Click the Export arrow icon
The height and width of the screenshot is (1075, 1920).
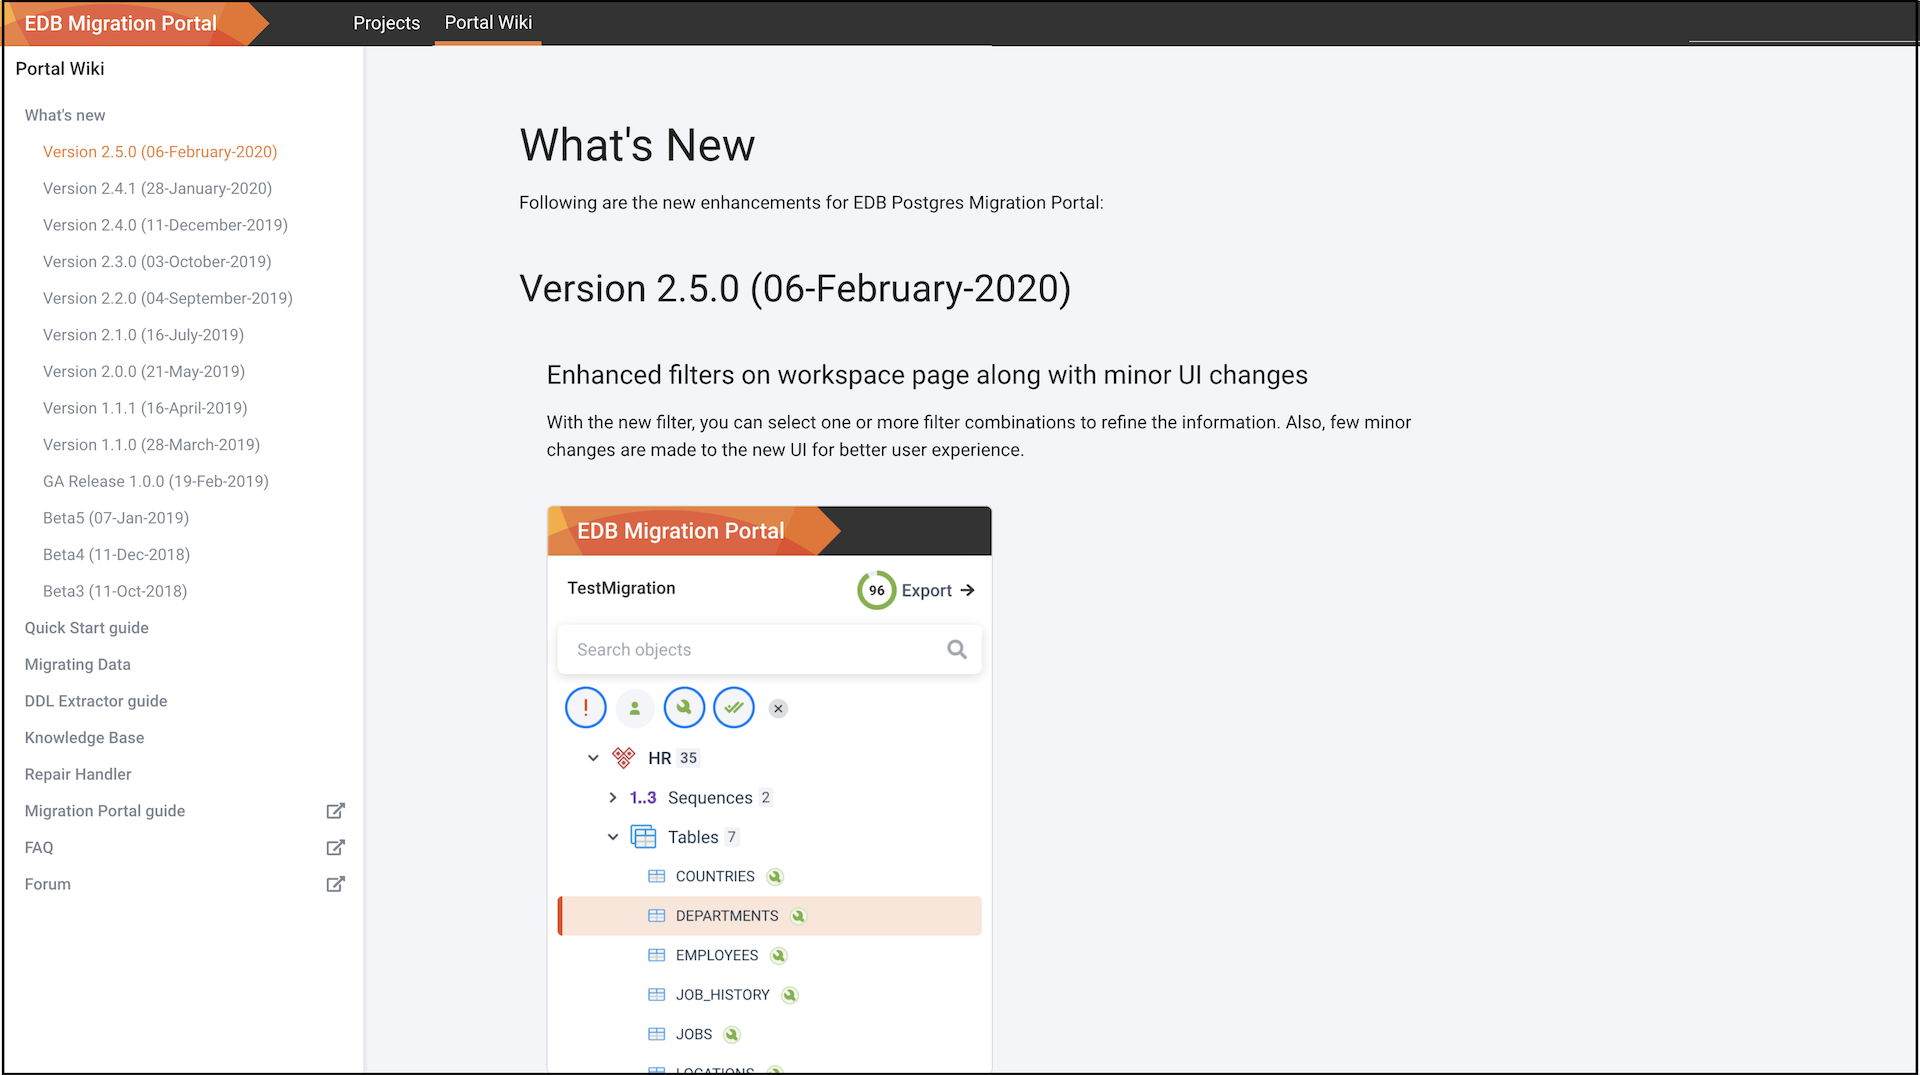click(967, 591)
